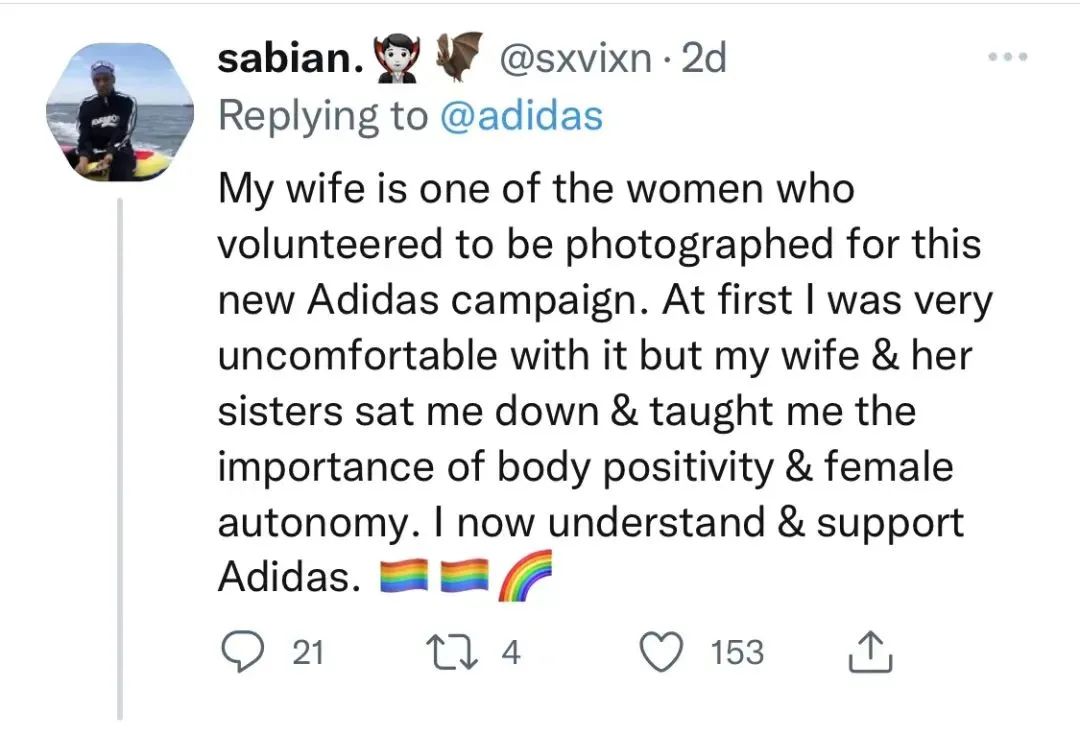Click the retweet count of 4
Image resolution: width=1080 pixels, height=735 pixels.
[x=510, y=653]
